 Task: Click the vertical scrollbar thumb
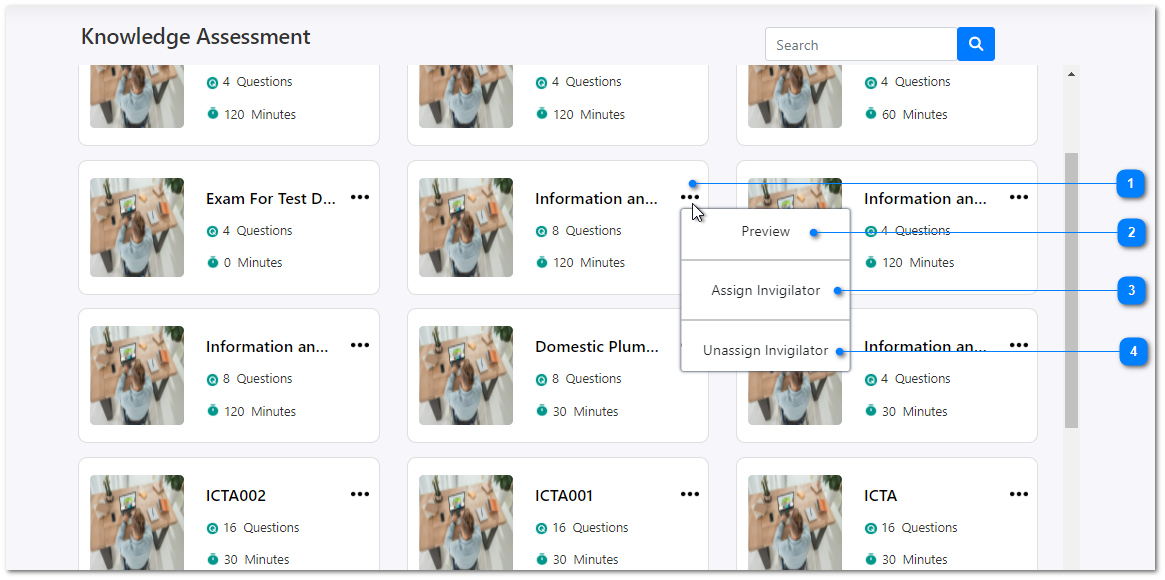1071,290
